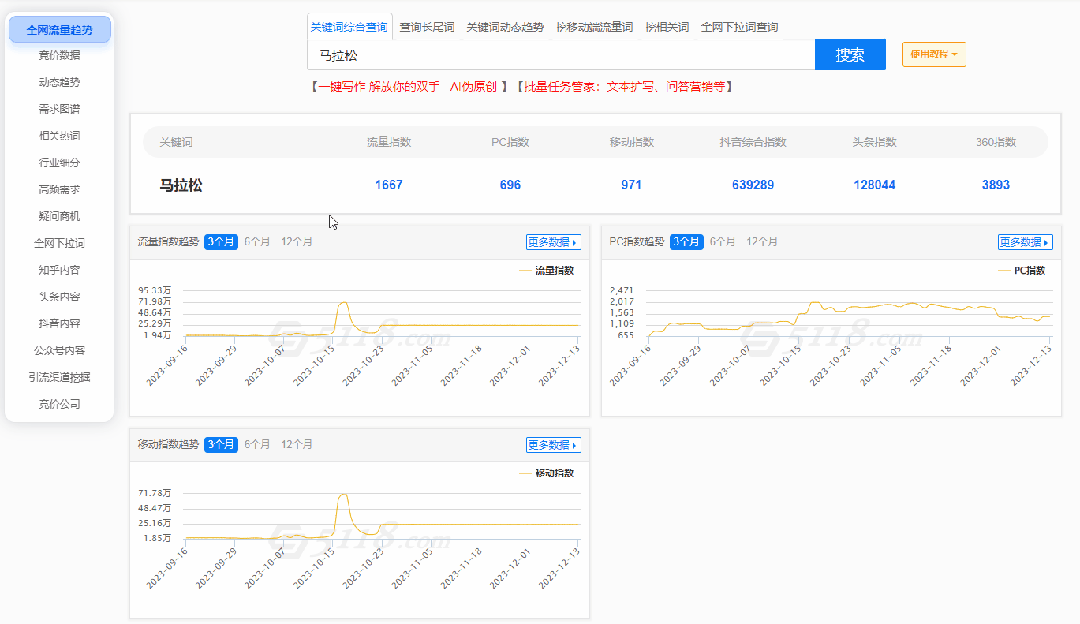Screen dimensions: 1080x624
Task: Click the 抖音综合指数 column header
Action: coord(753,143)
